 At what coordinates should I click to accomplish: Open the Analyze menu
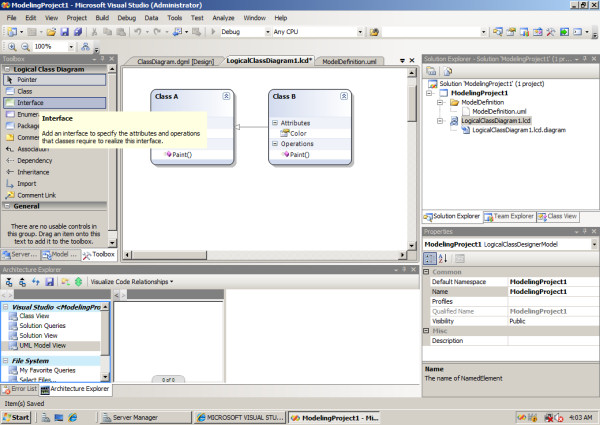coord(223,18)
